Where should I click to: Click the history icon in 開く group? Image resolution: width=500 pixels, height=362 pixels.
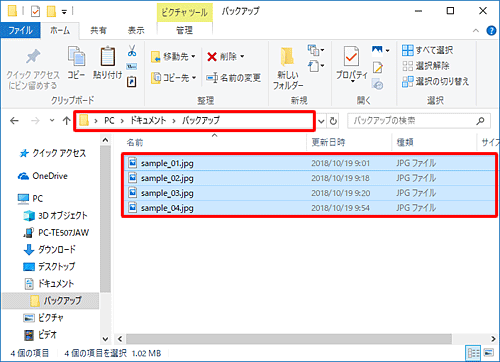(x=378, y=84)
